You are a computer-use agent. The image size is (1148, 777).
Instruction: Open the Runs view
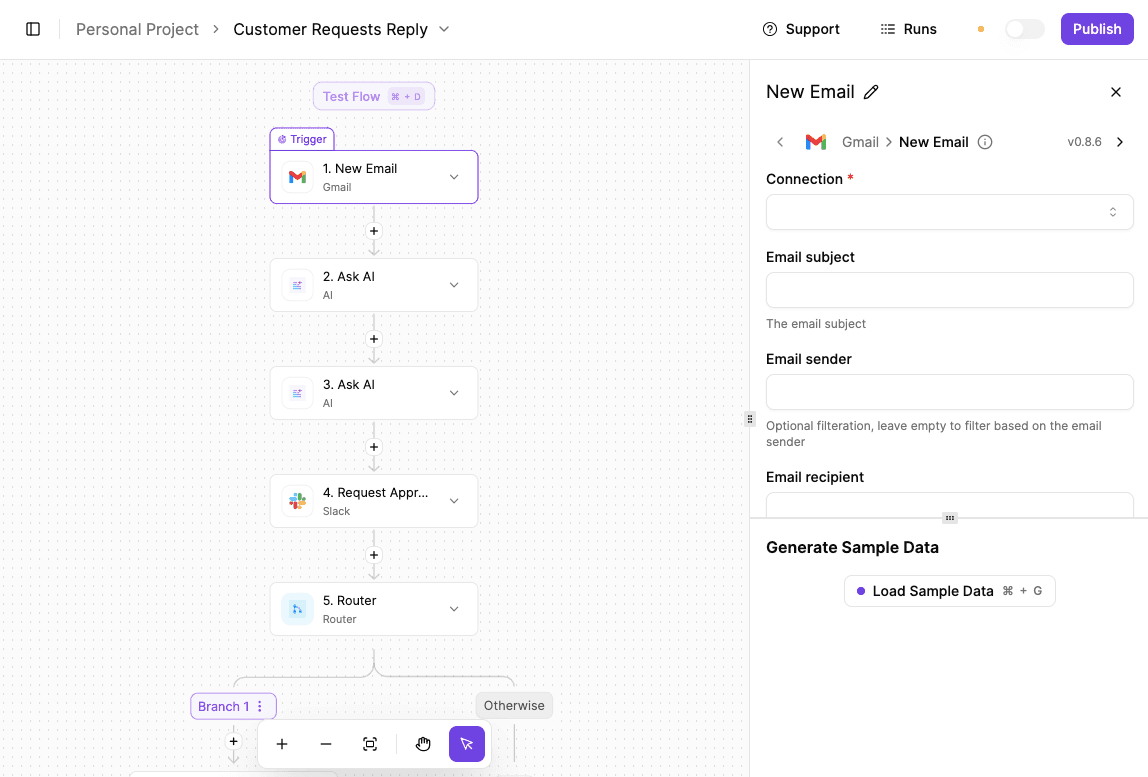click(x=908, y=29)
